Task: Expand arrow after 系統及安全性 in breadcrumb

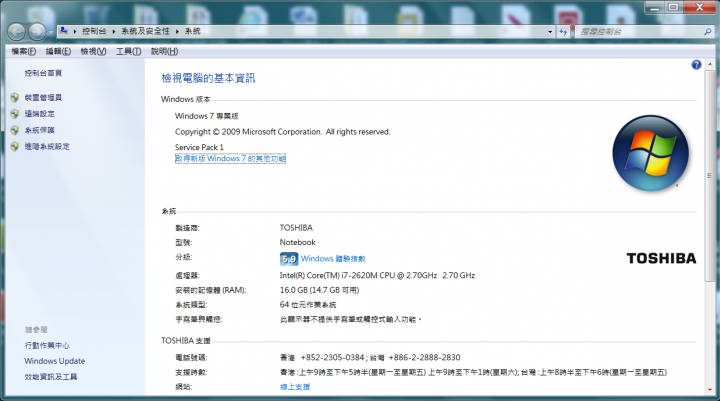Action: coord(177,31)
